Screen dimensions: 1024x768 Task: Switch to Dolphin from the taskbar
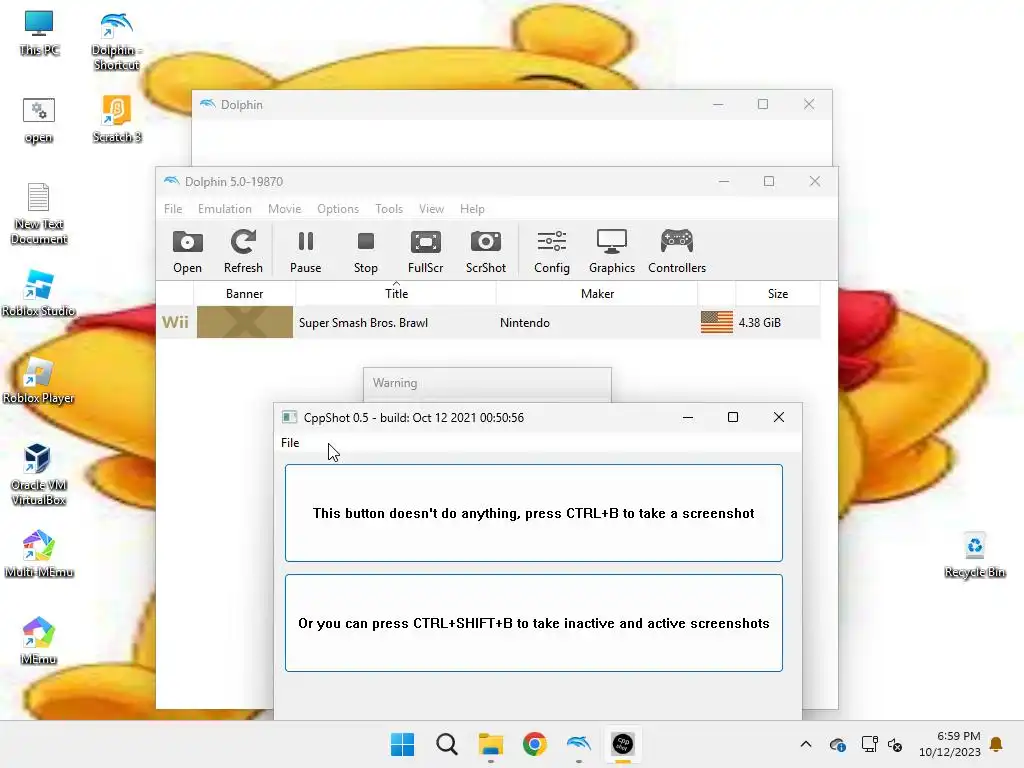[579, 744]
